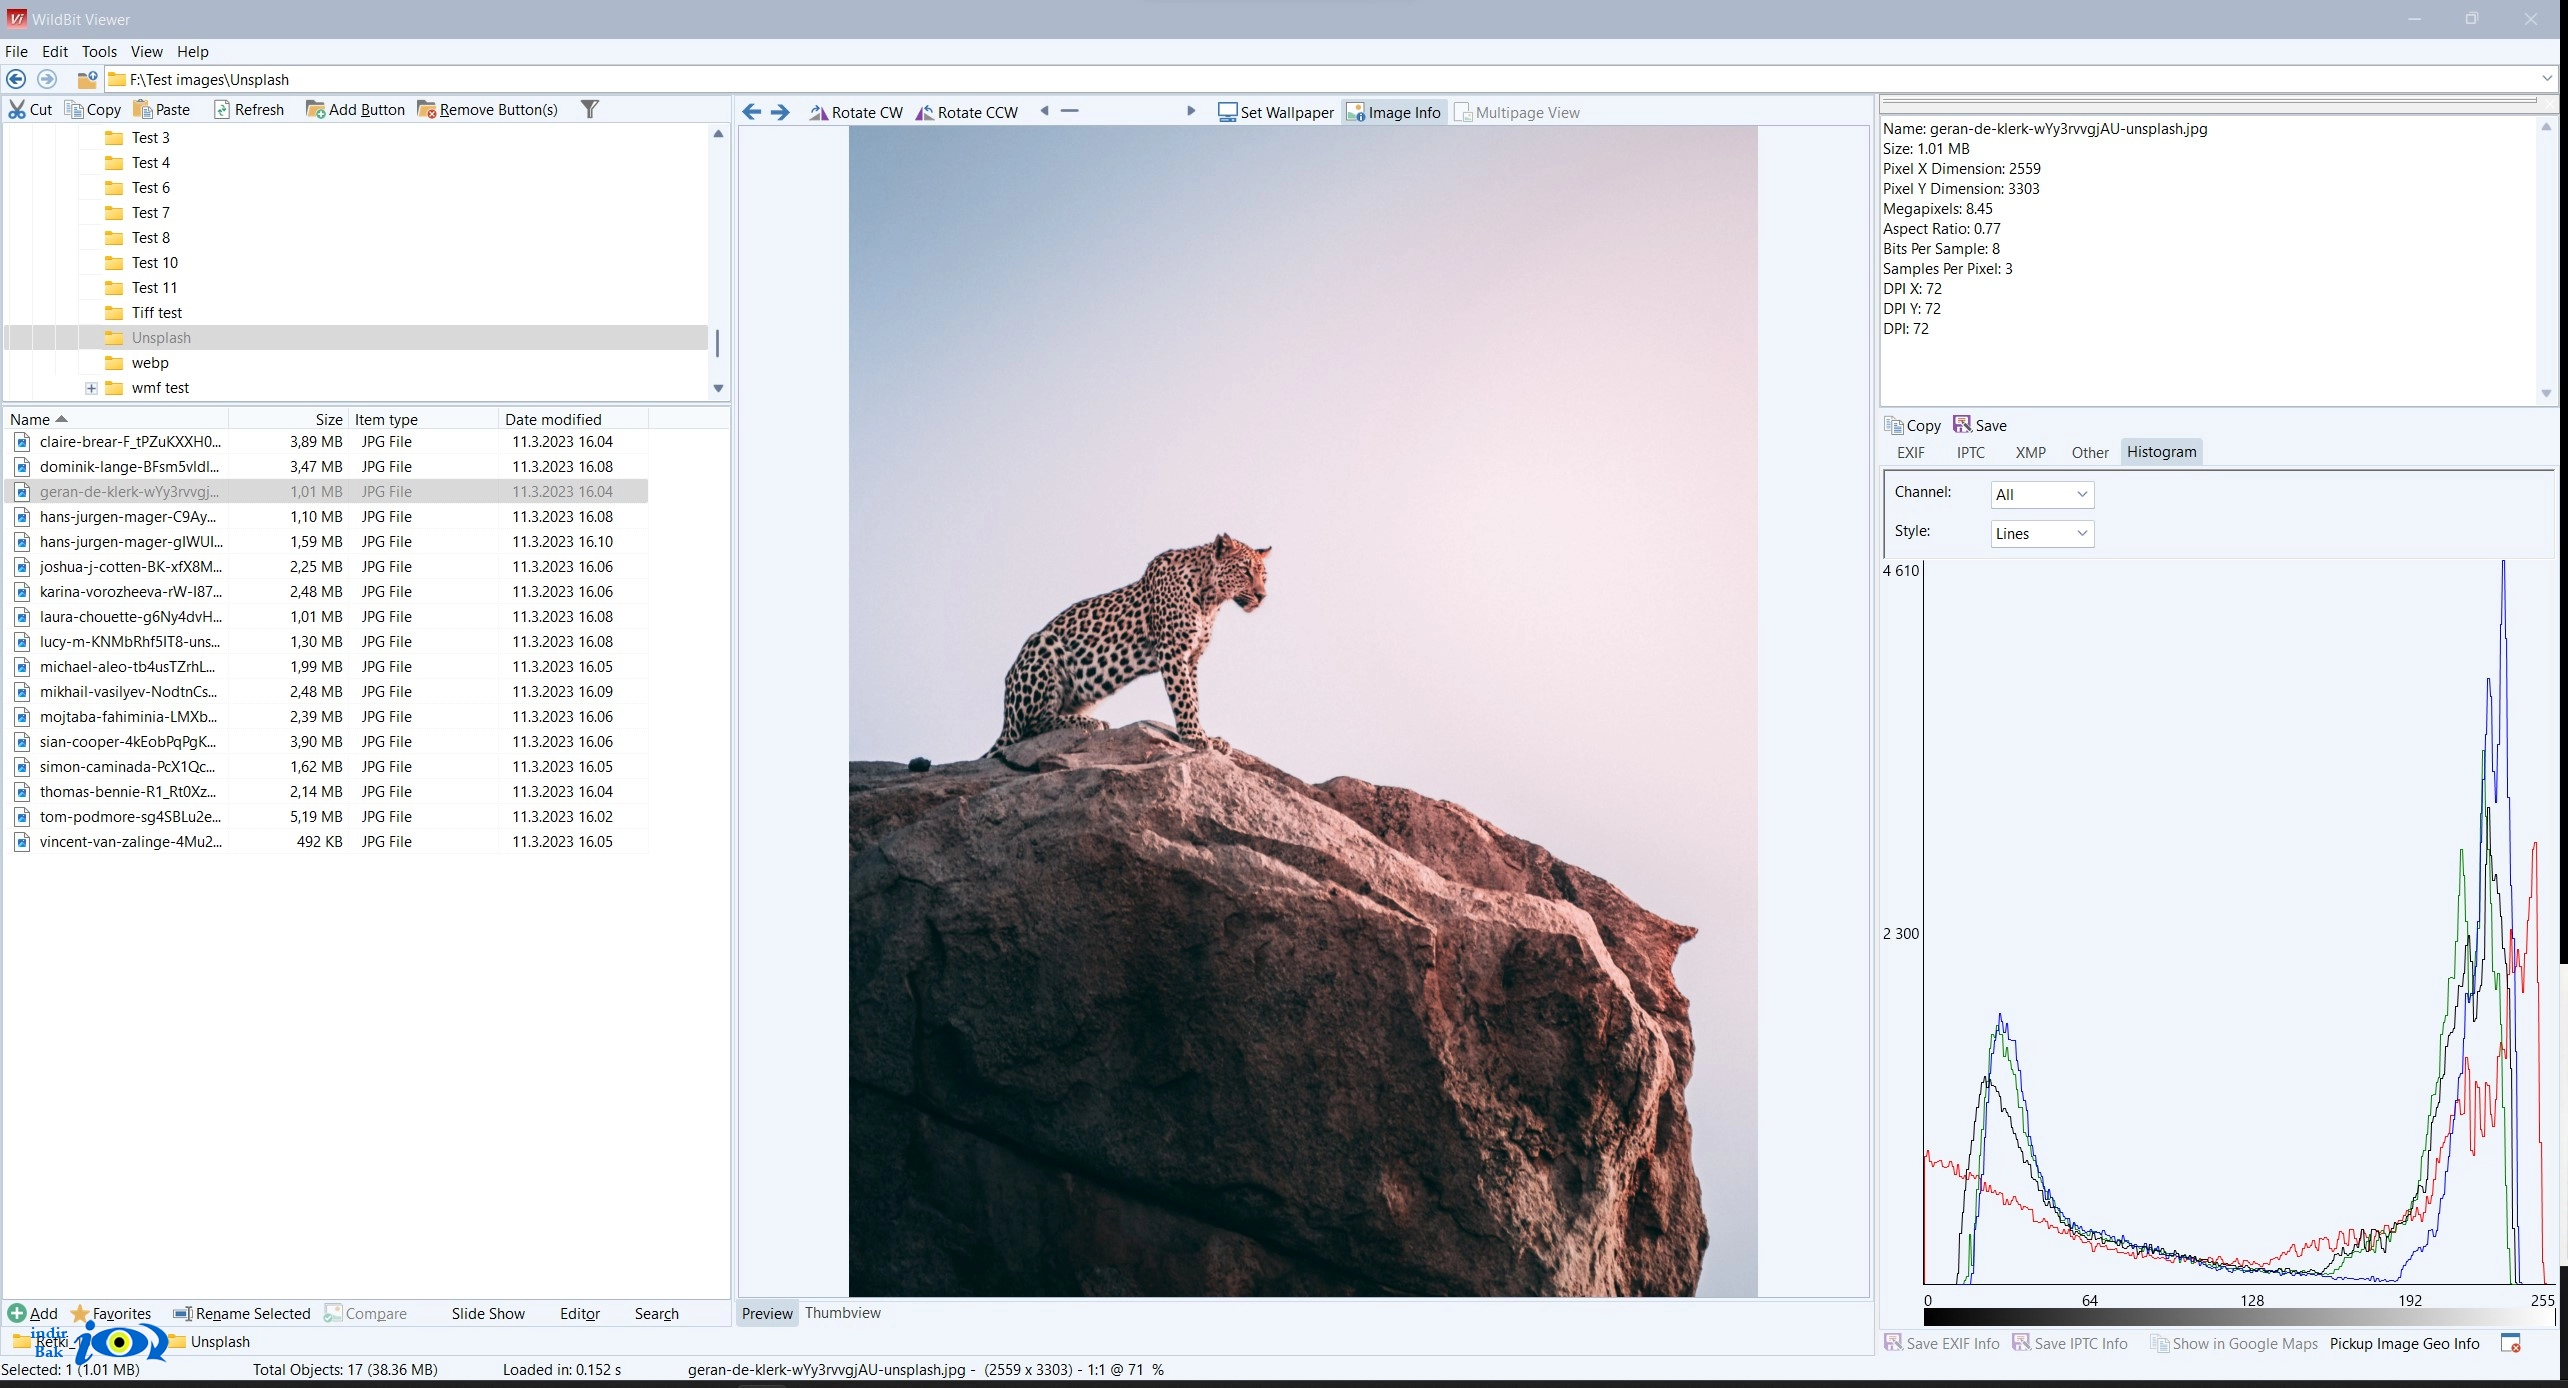The image size is (2568, 1388).
Task: Open the Channel dropdown
Action: tap(2042, 494)
